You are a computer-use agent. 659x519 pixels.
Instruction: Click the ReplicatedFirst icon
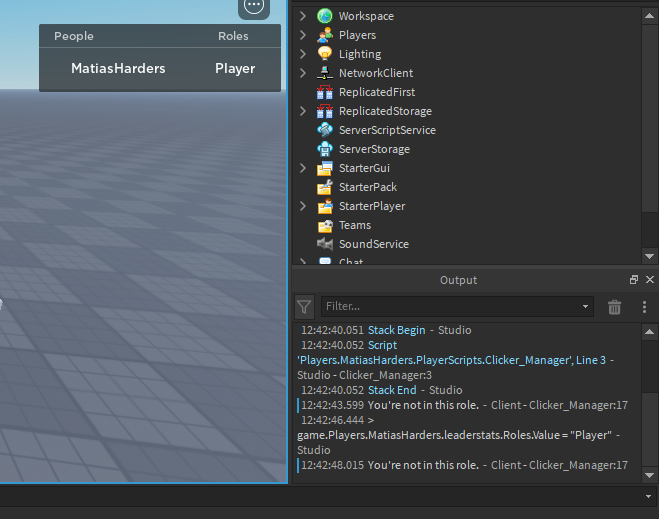click(x=324, y=92)
